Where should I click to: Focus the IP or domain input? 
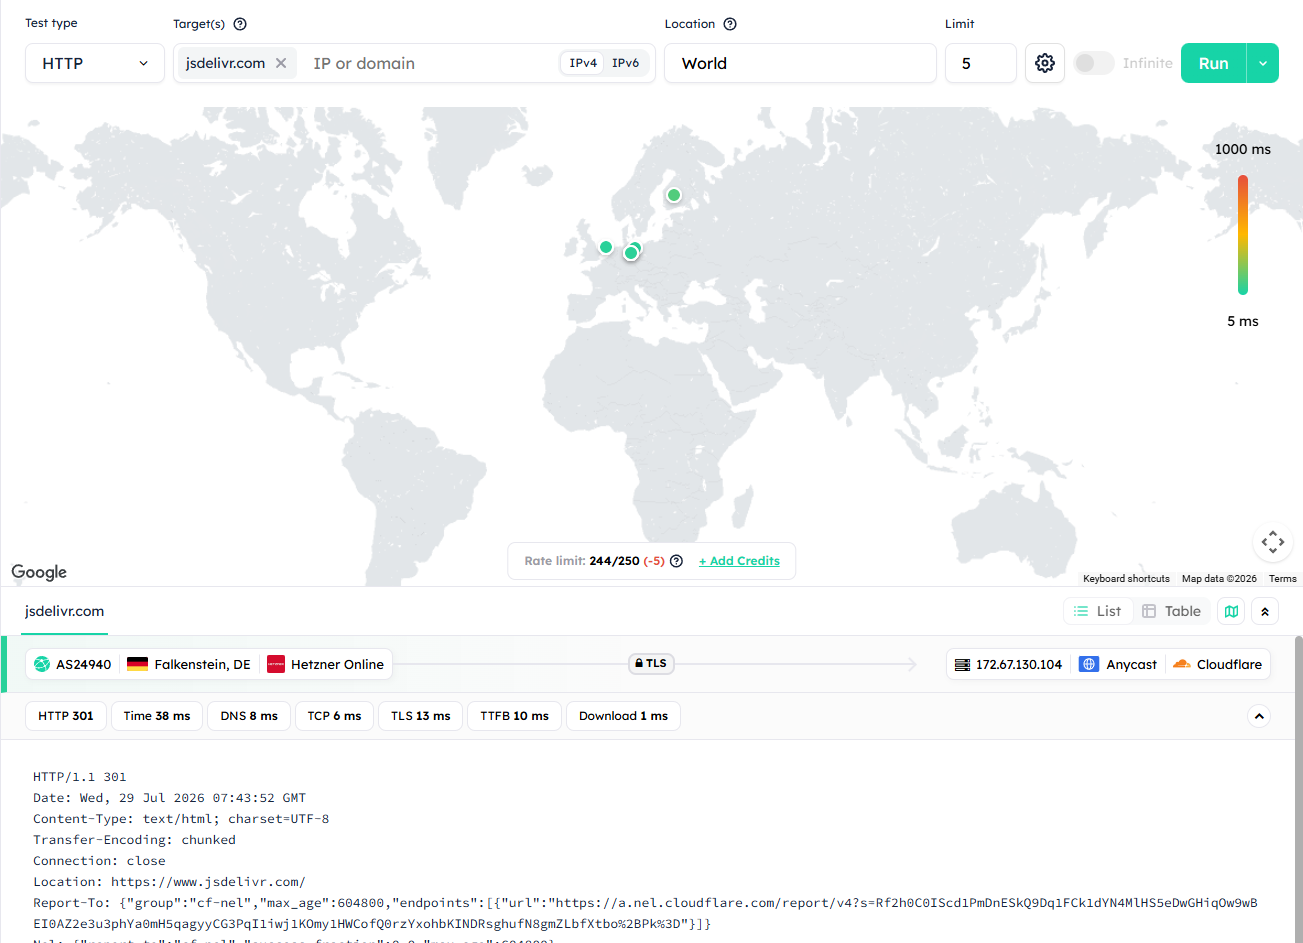[x=430, y=63]
